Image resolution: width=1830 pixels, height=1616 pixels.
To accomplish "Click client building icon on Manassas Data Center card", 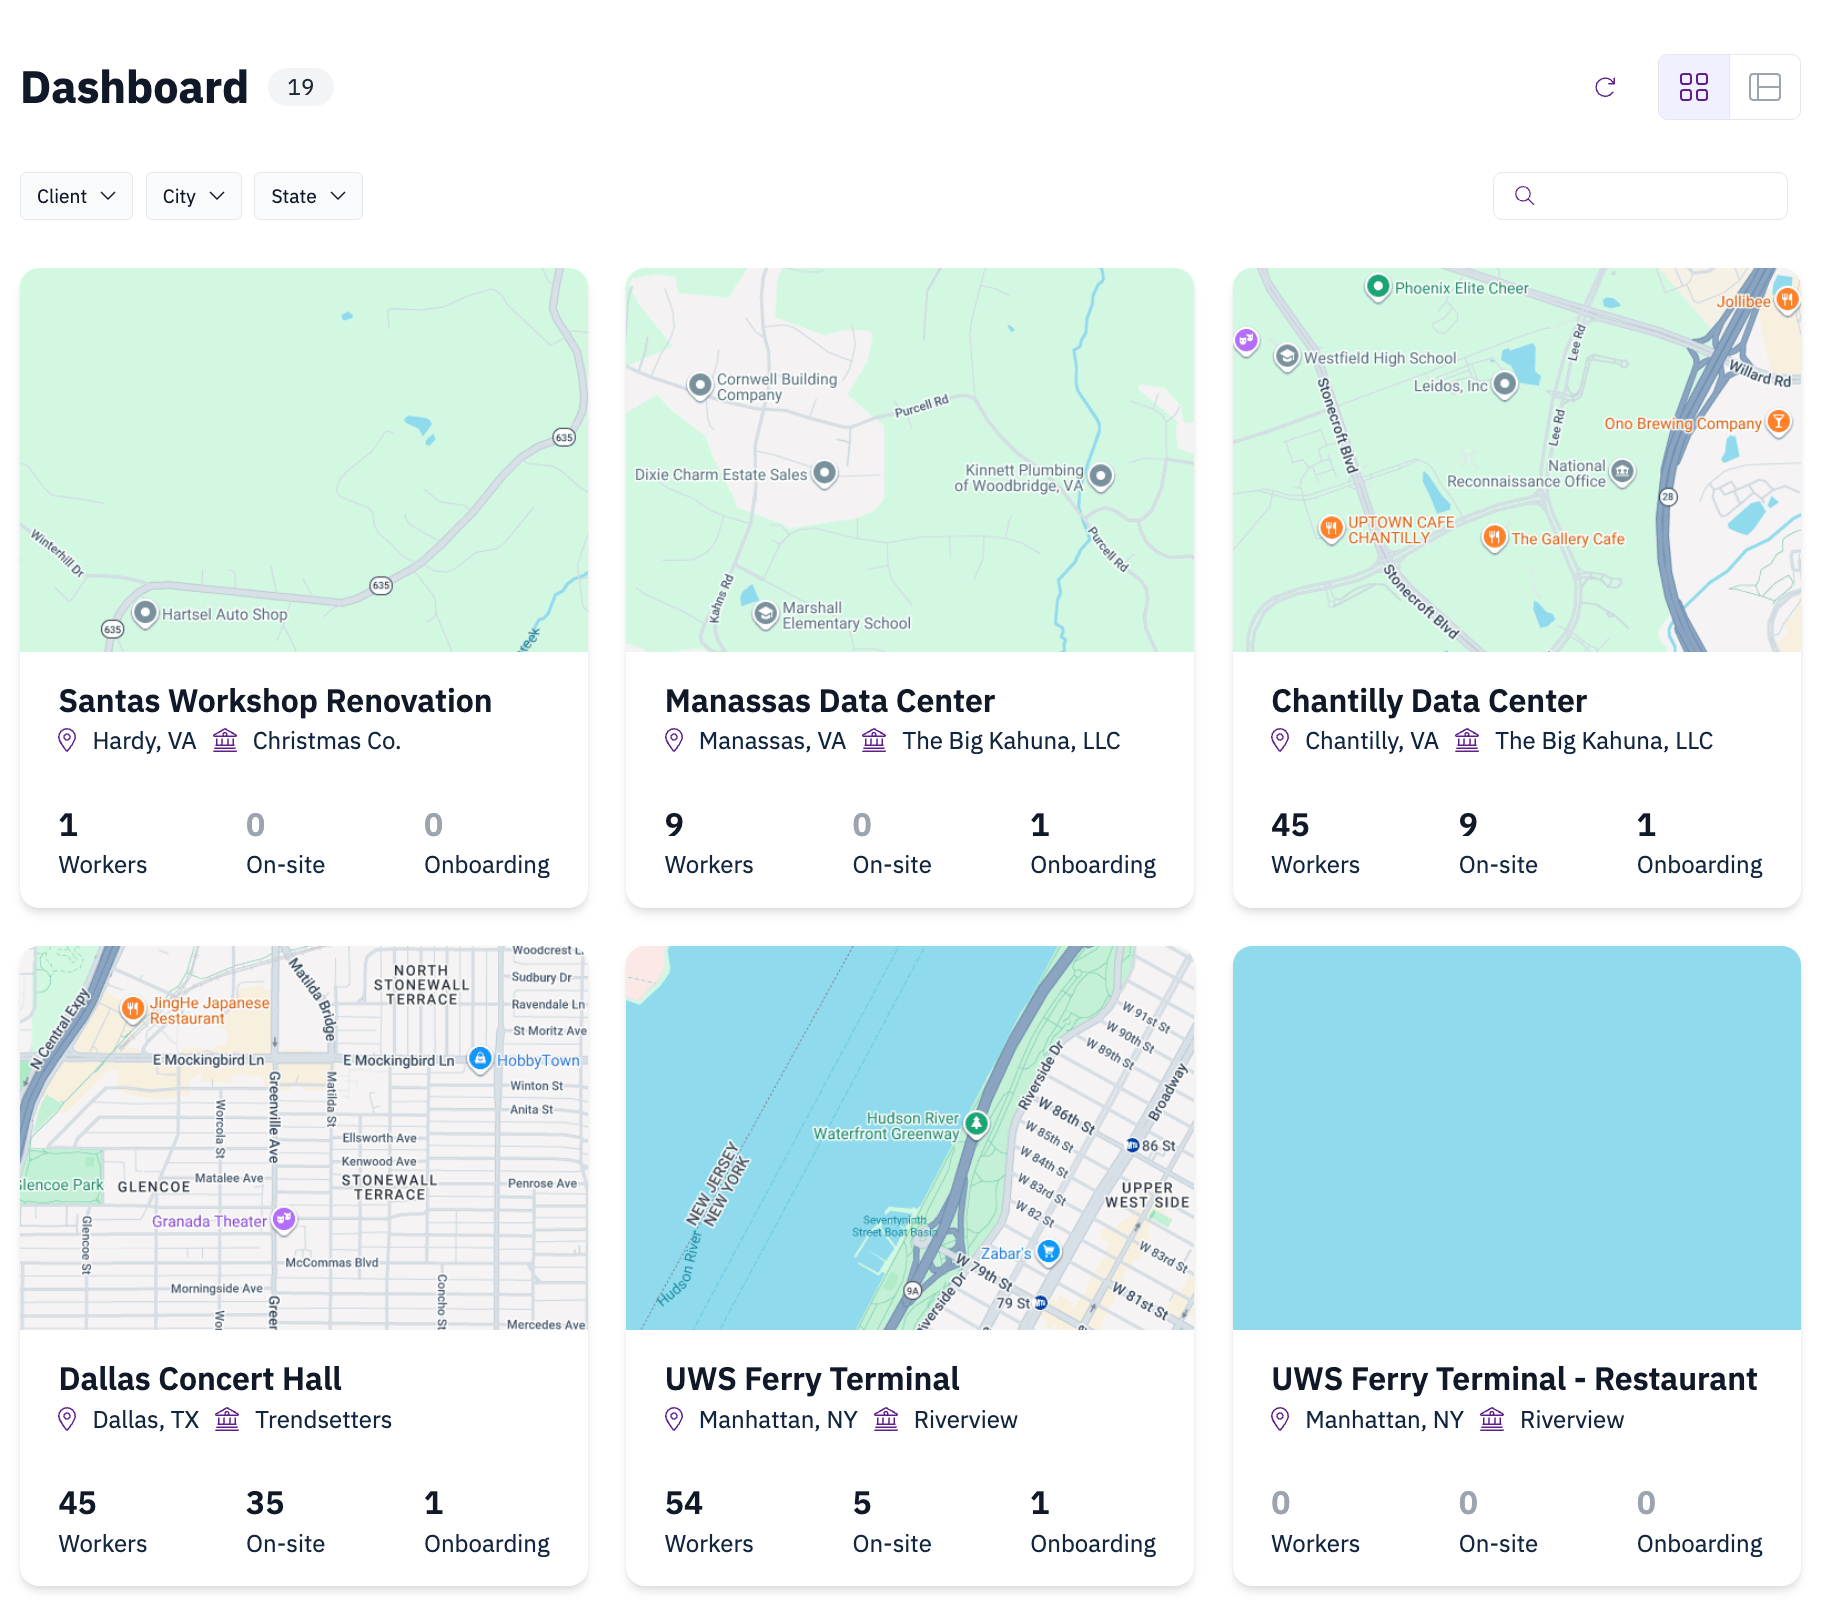I will click(874, 740).
